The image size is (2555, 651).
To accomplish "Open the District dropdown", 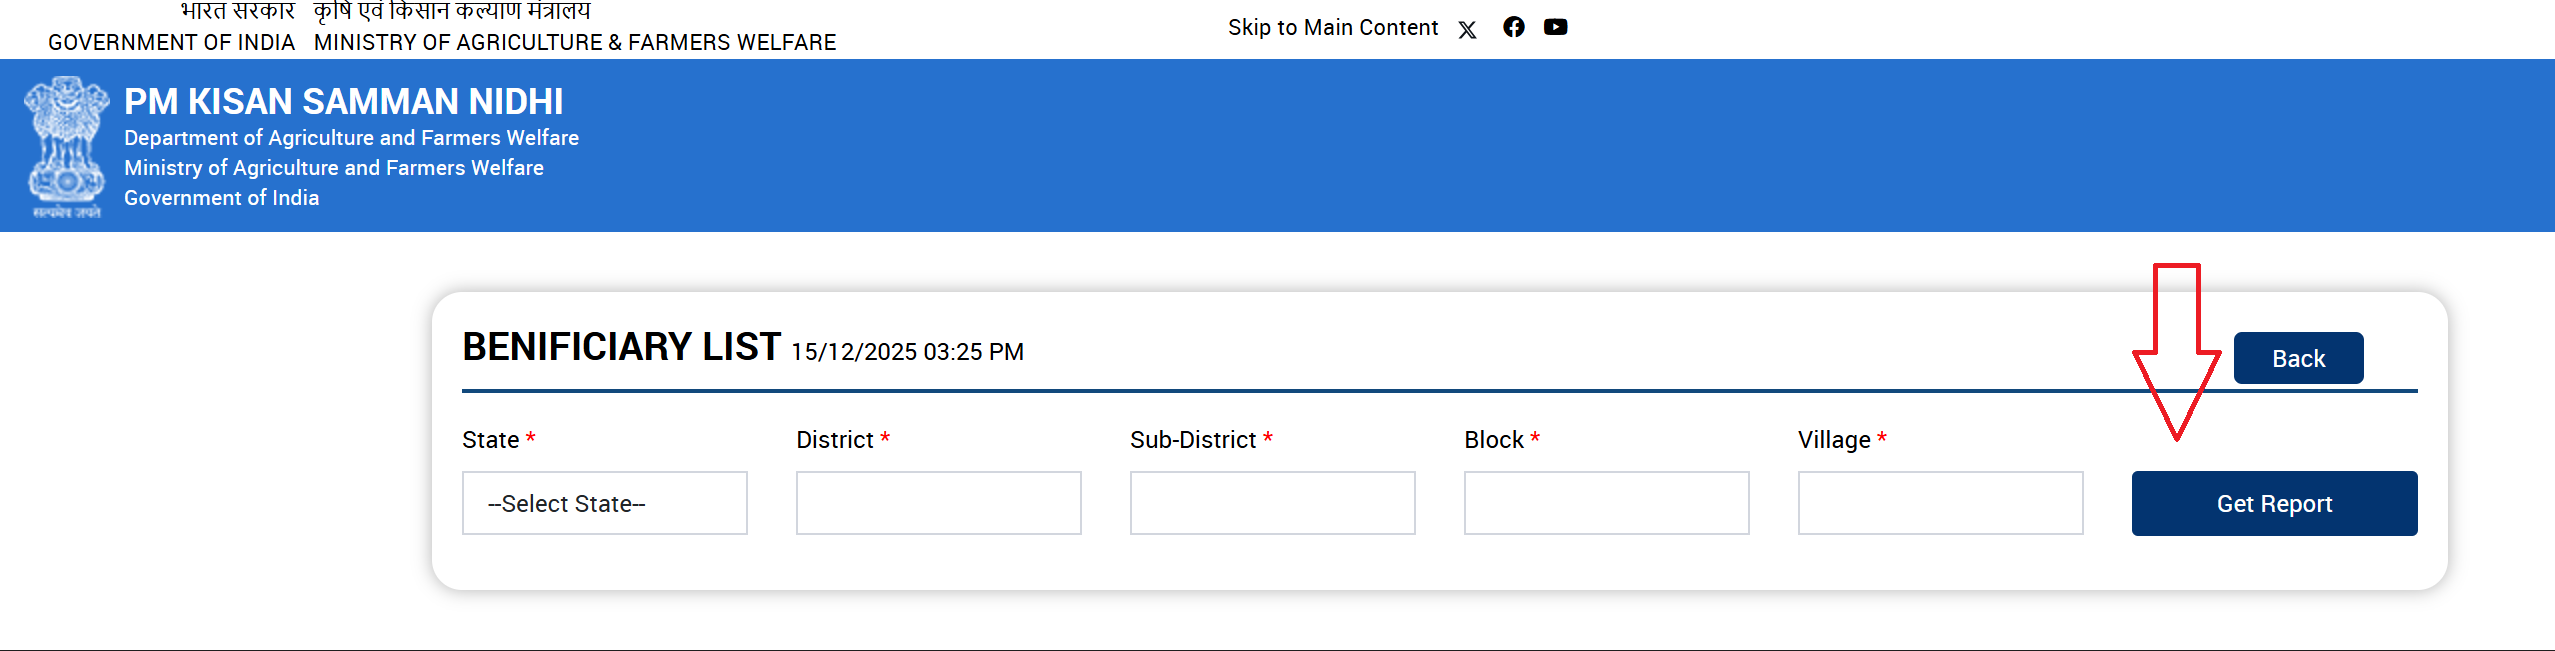I will point(938,503).
